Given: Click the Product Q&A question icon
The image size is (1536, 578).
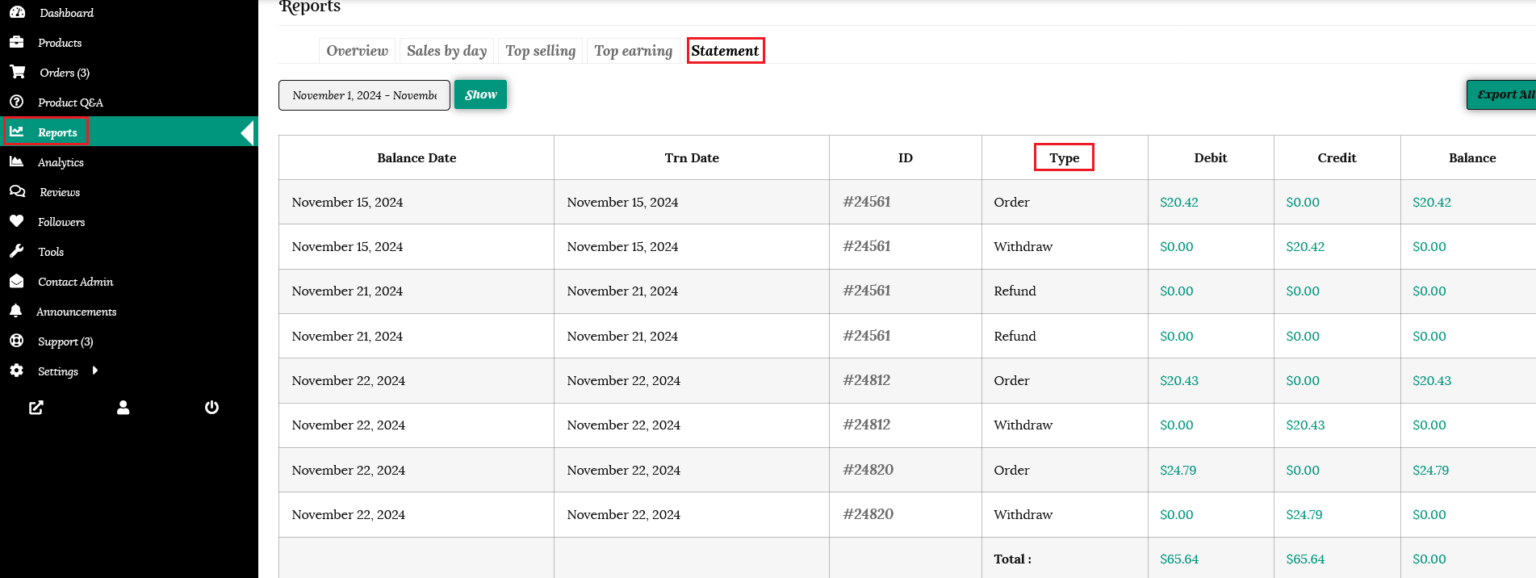Looking at the screenshot, I should coord(16,102).
